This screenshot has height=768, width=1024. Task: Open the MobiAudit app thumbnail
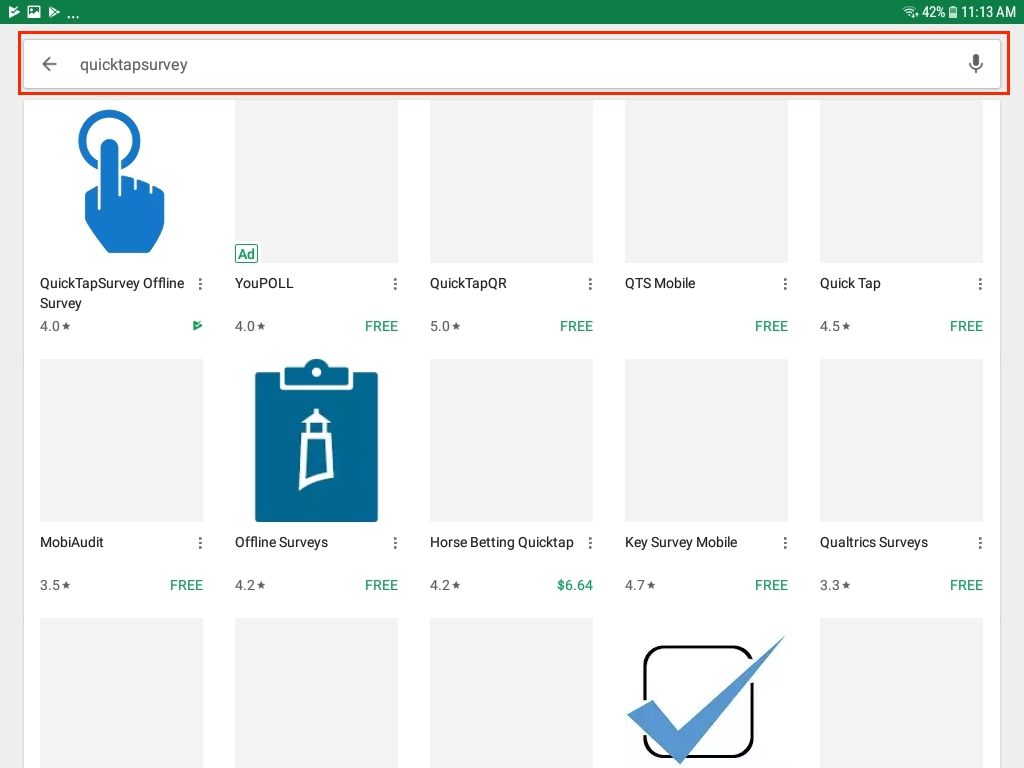121,440
